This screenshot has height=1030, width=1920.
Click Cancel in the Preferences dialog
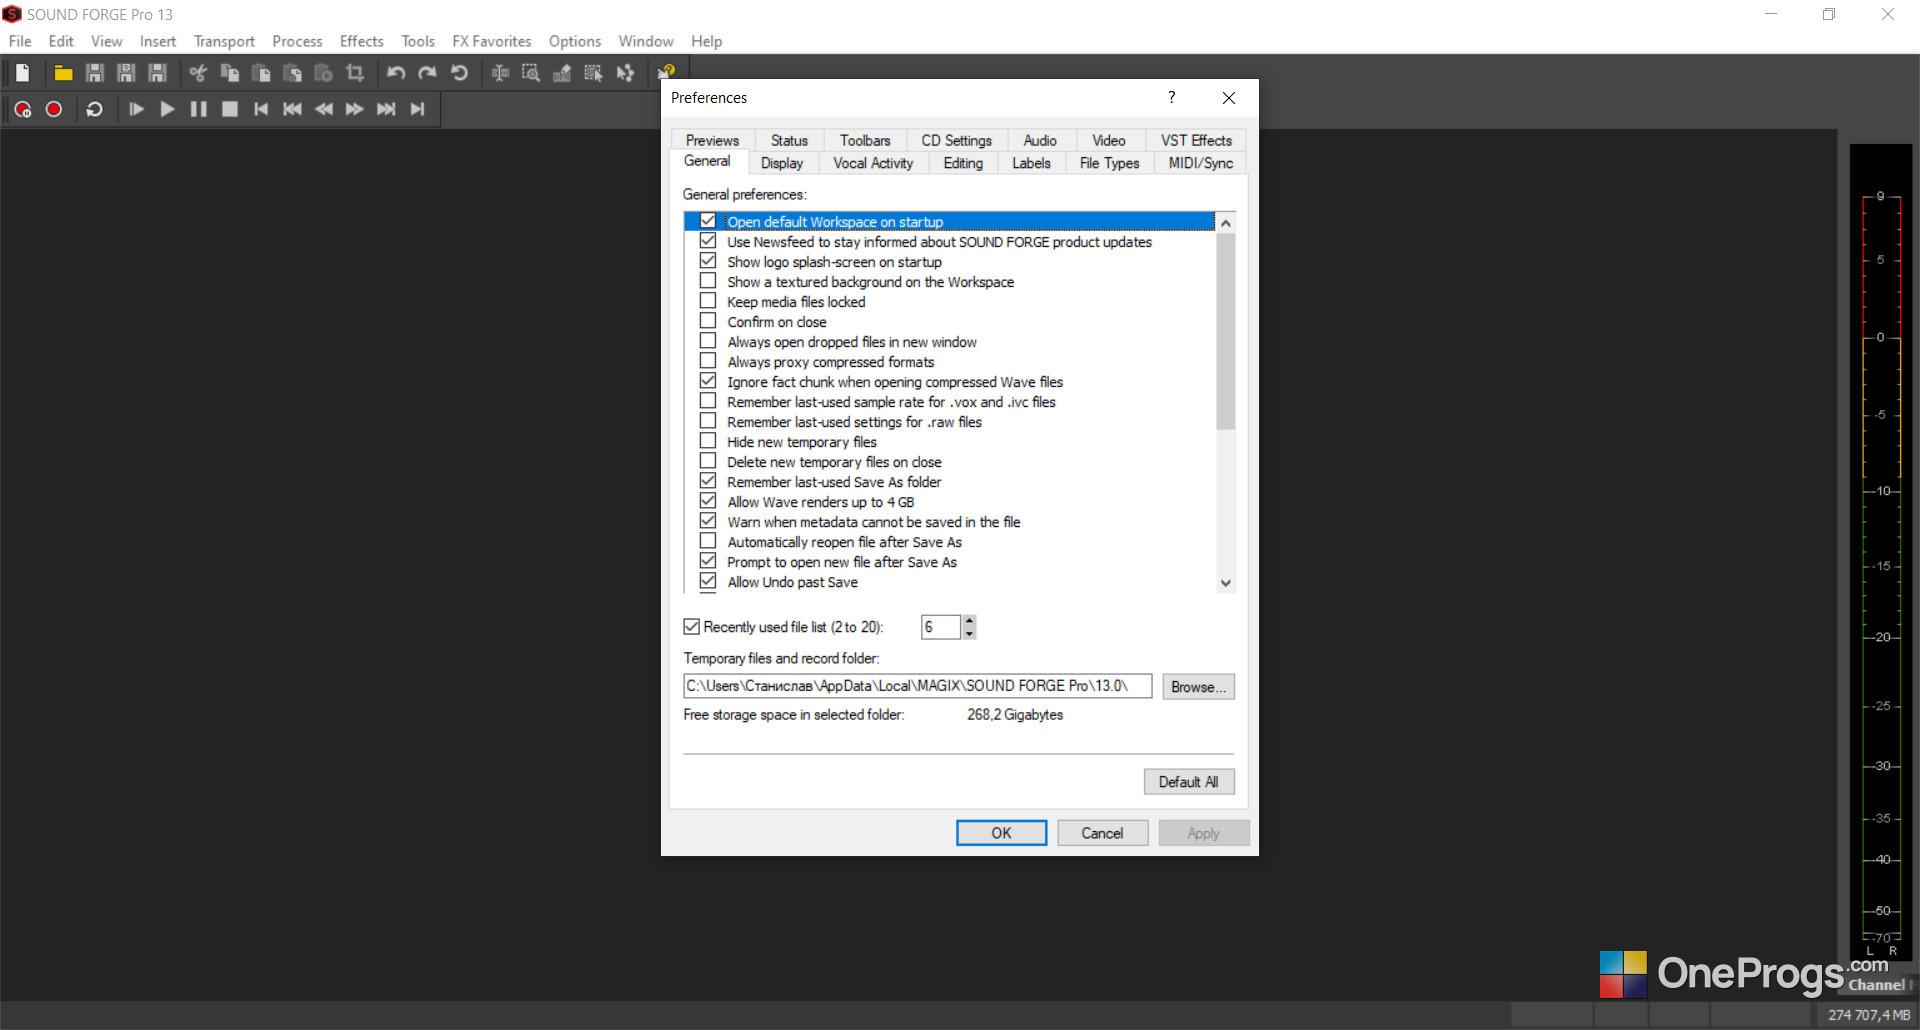1102,833
